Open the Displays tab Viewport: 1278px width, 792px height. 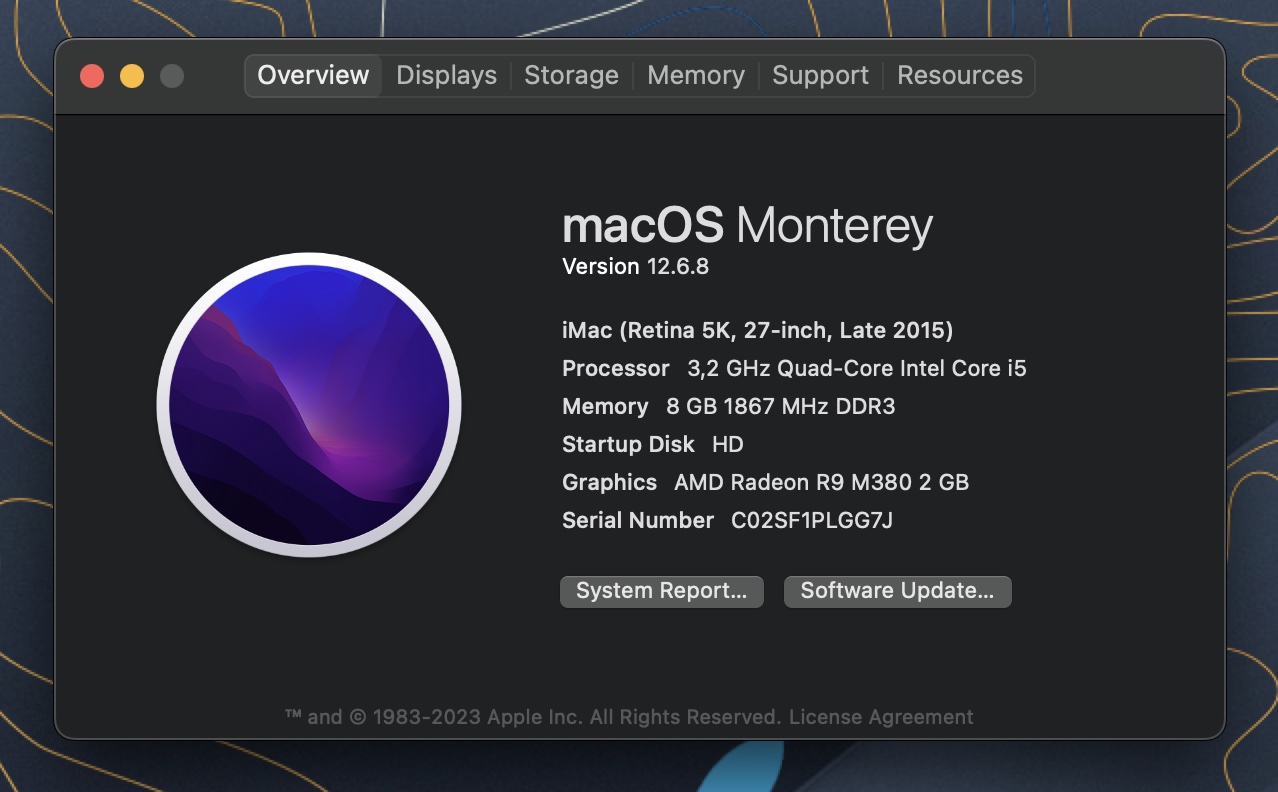[x=446, y=76]
